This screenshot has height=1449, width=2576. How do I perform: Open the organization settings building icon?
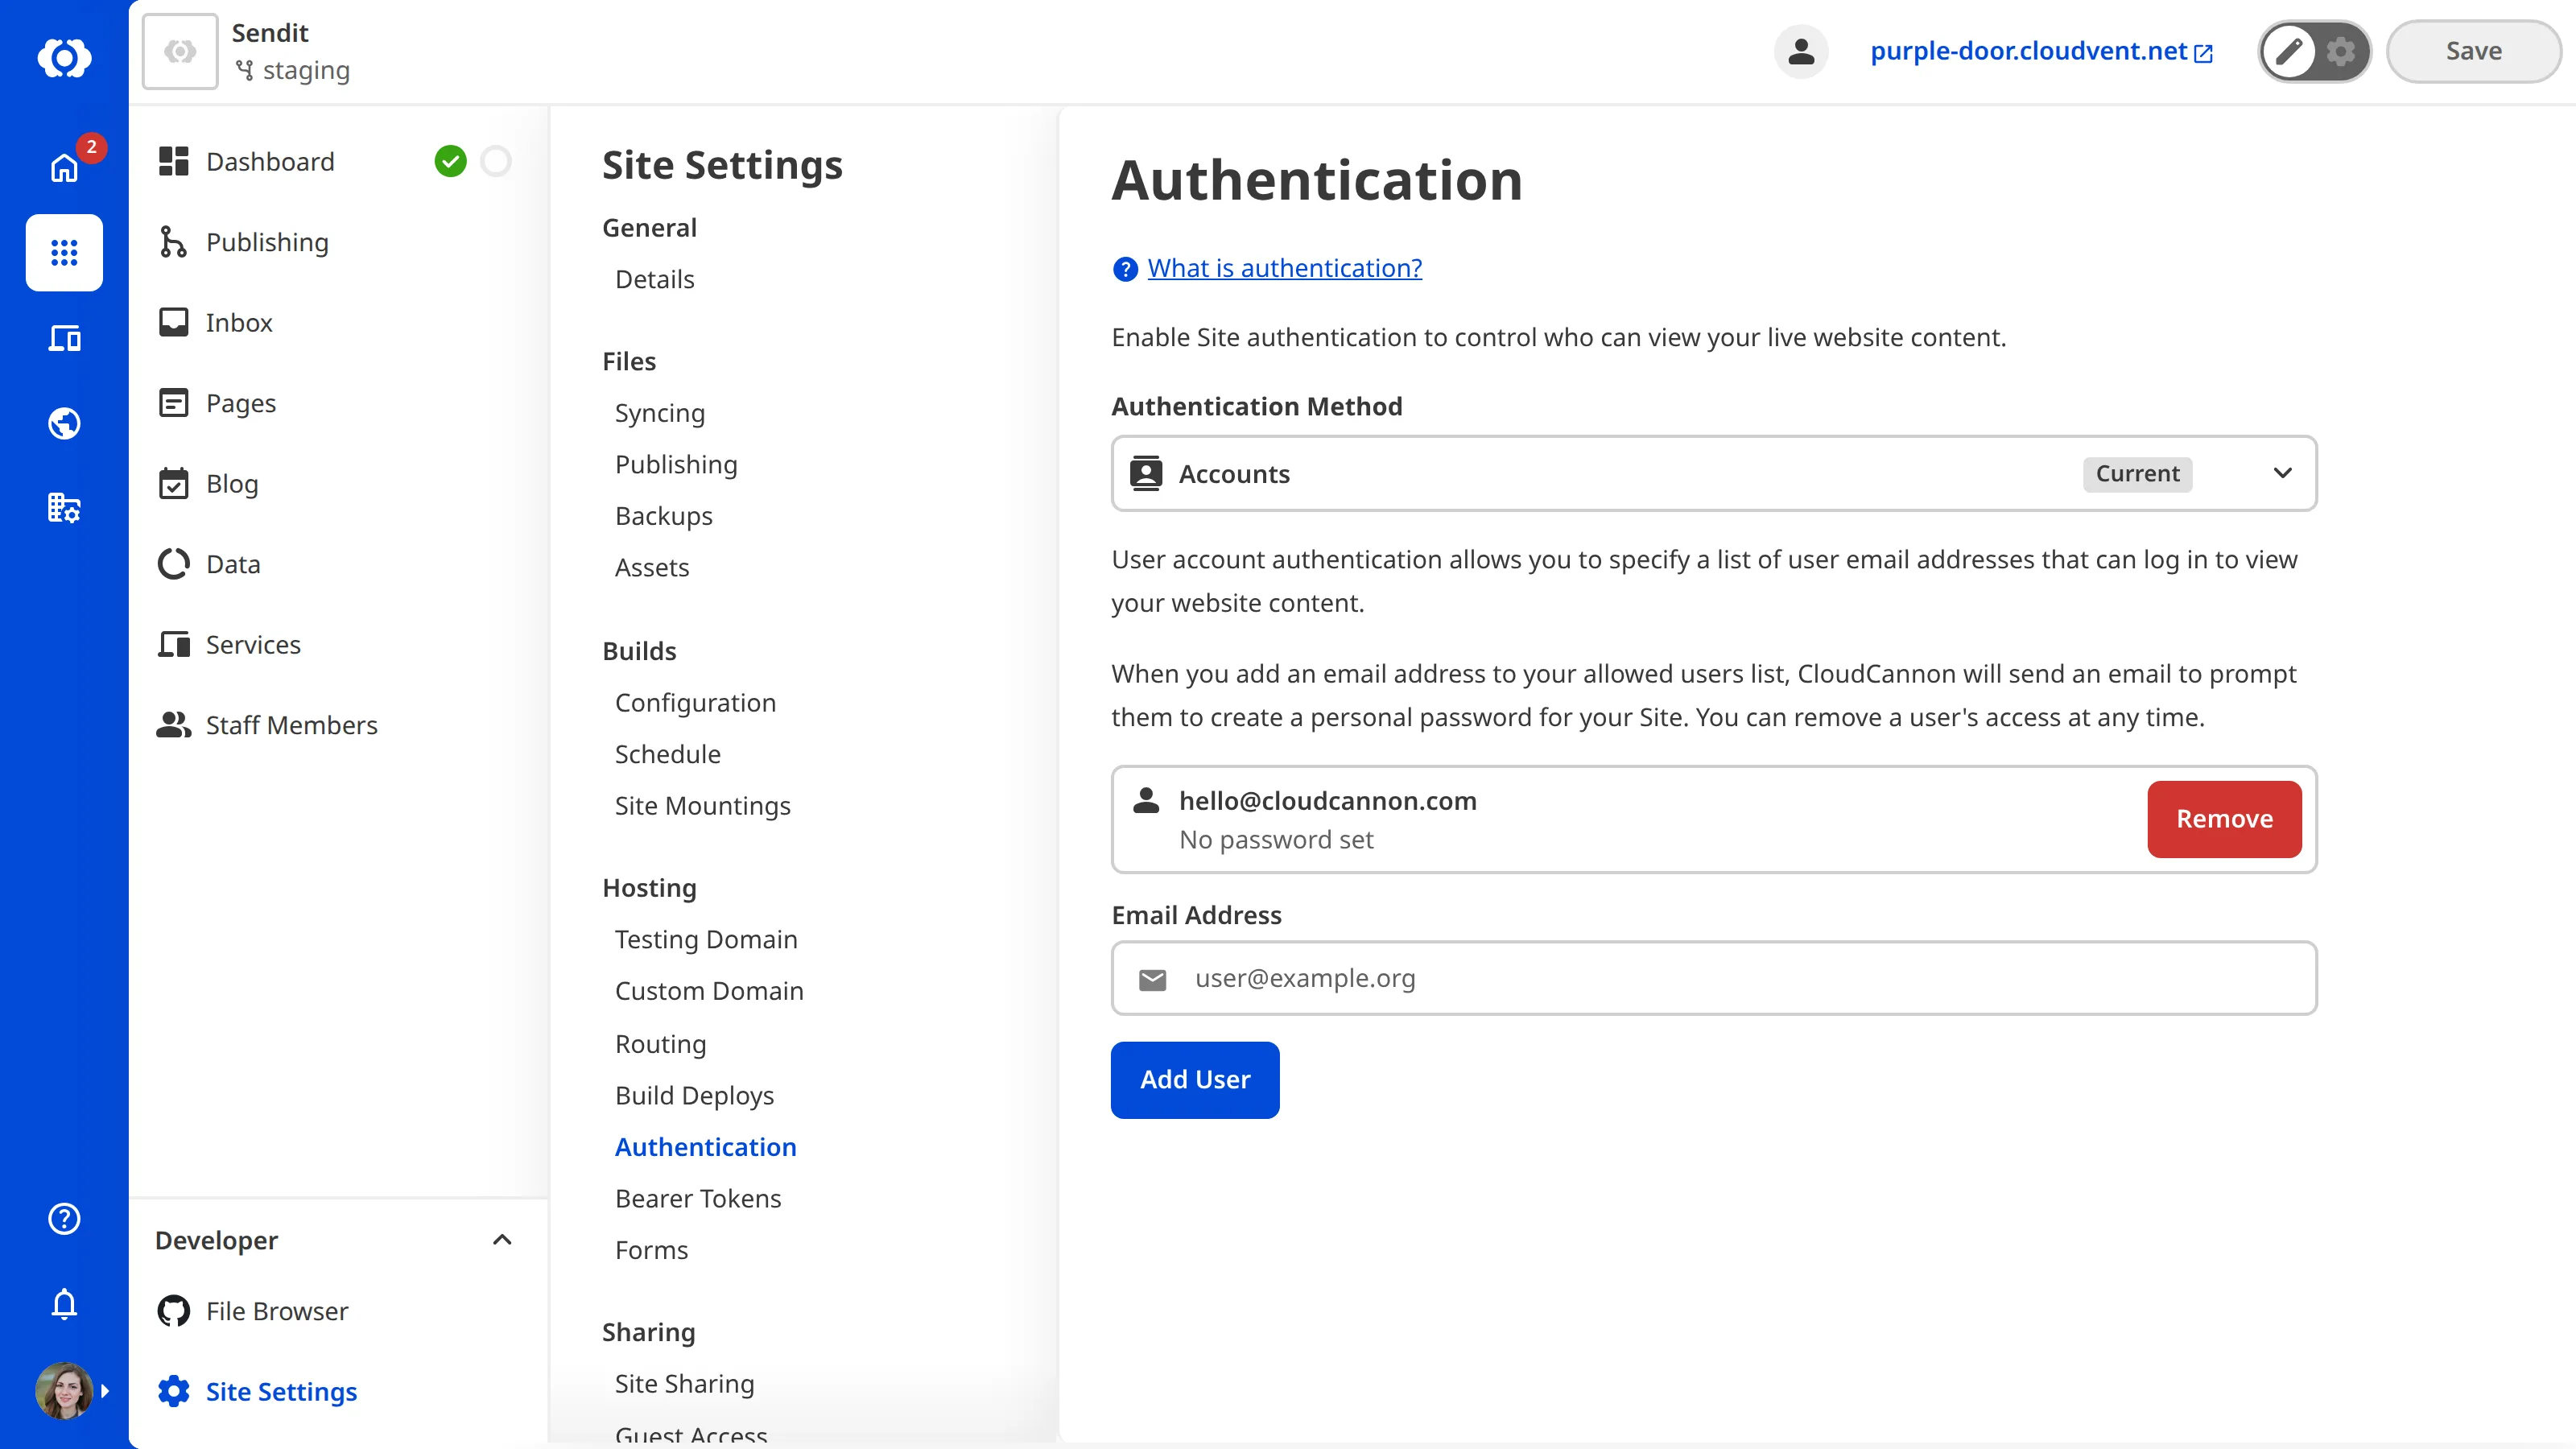[x=64, y=508]
